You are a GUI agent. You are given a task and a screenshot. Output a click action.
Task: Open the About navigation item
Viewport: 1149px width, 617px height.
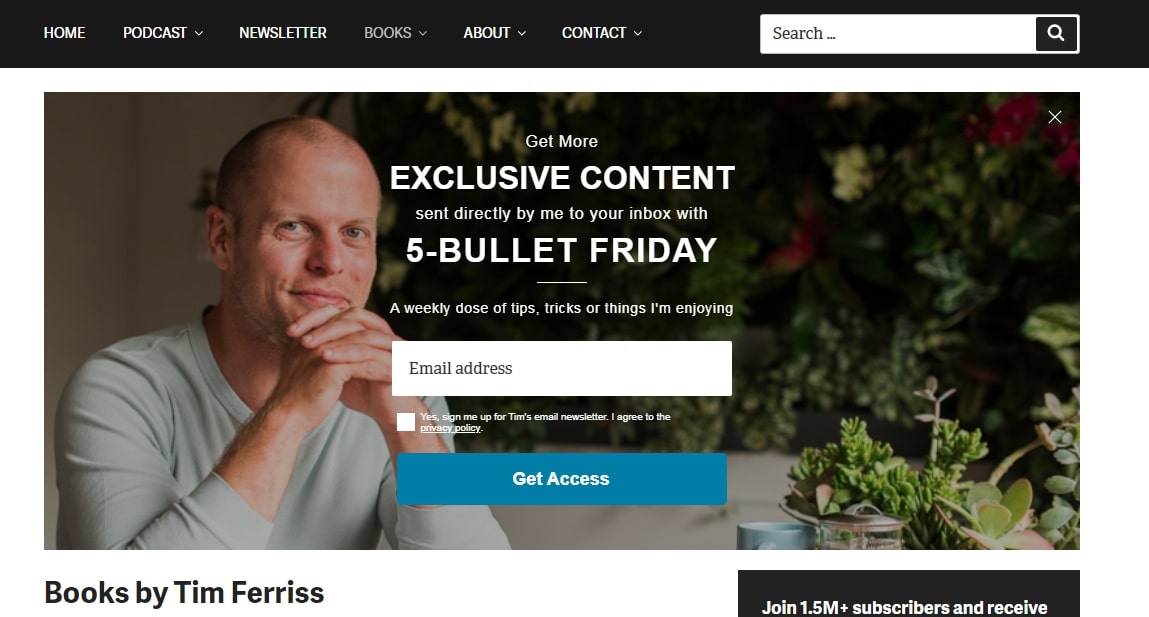pyautogui.click(x=487, y=33)
